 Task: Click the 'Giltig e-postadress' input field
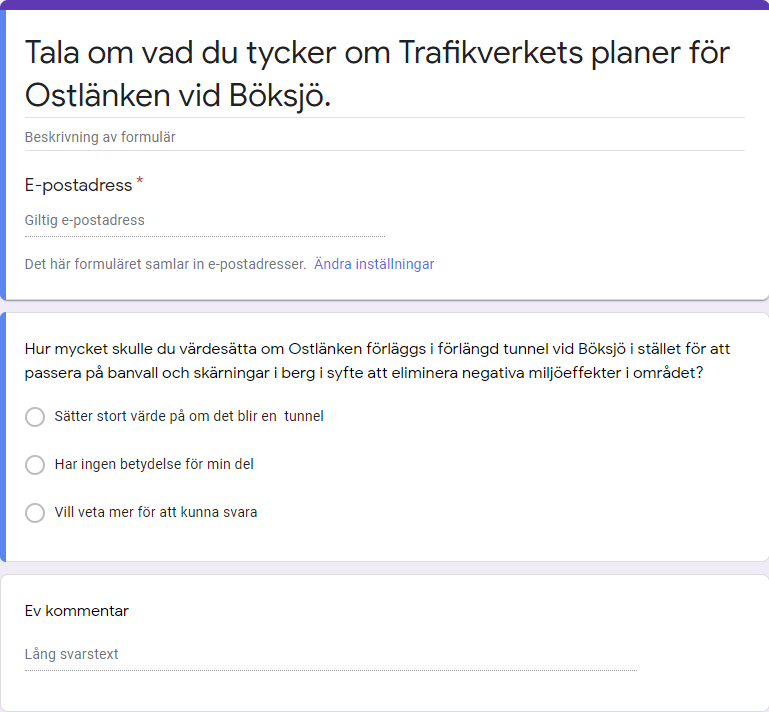205,221
